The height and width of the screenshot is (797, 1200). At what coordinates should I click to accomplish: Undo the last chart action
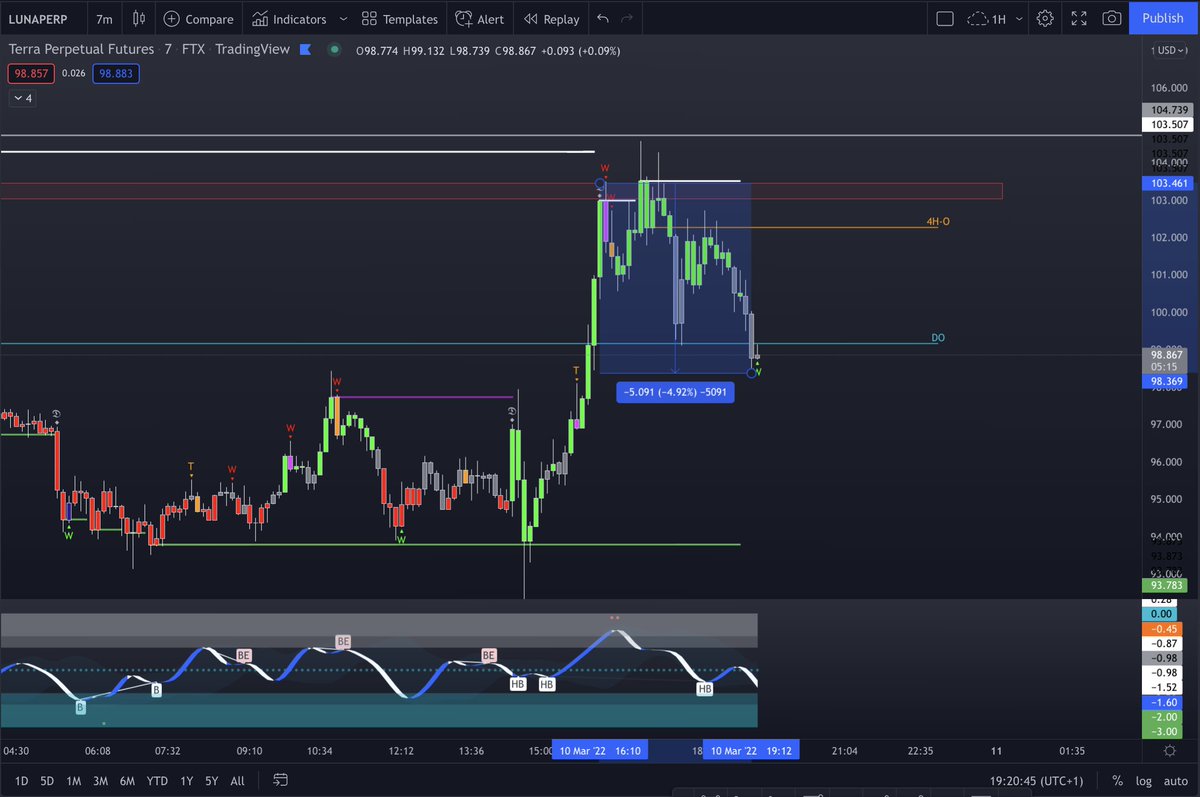602,18
